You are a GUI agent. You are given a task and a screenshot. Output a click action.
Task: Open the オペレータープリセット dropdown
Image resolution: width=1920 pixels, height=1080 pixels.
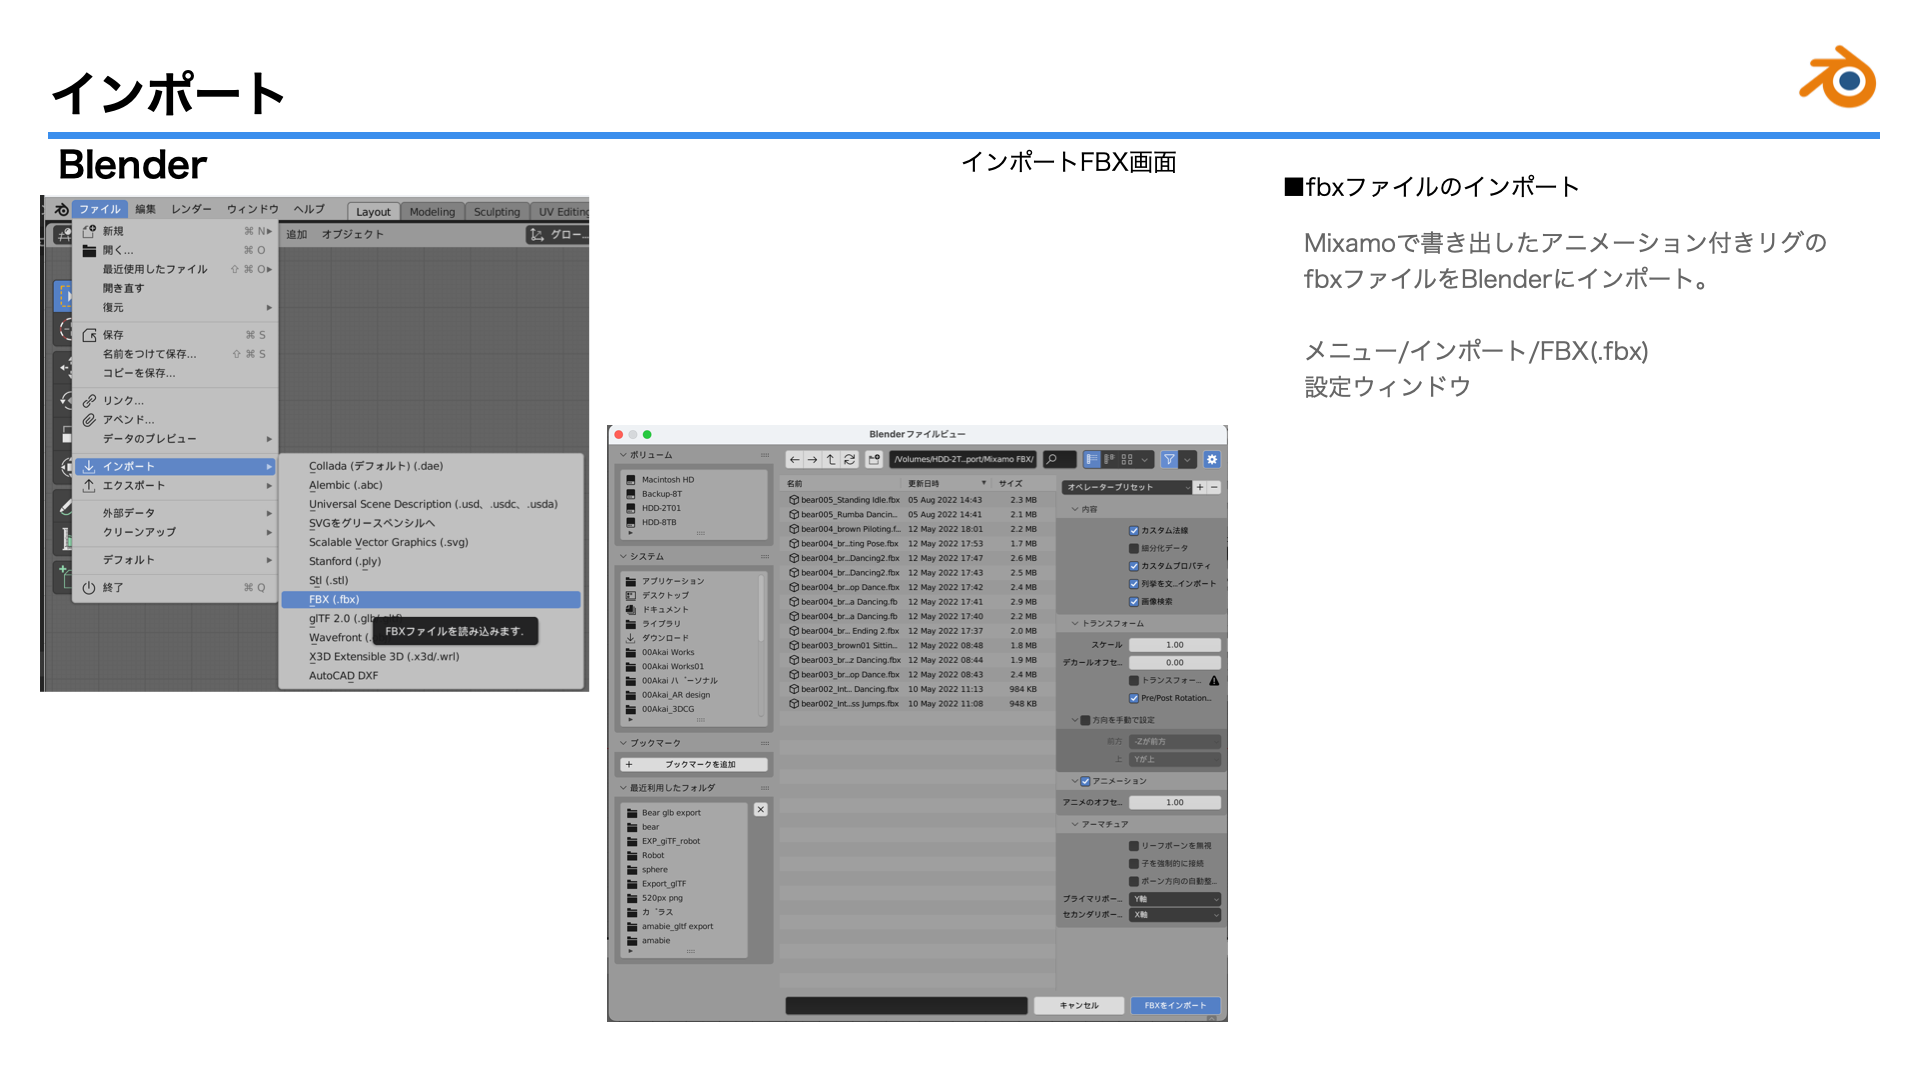[1127, 488]
